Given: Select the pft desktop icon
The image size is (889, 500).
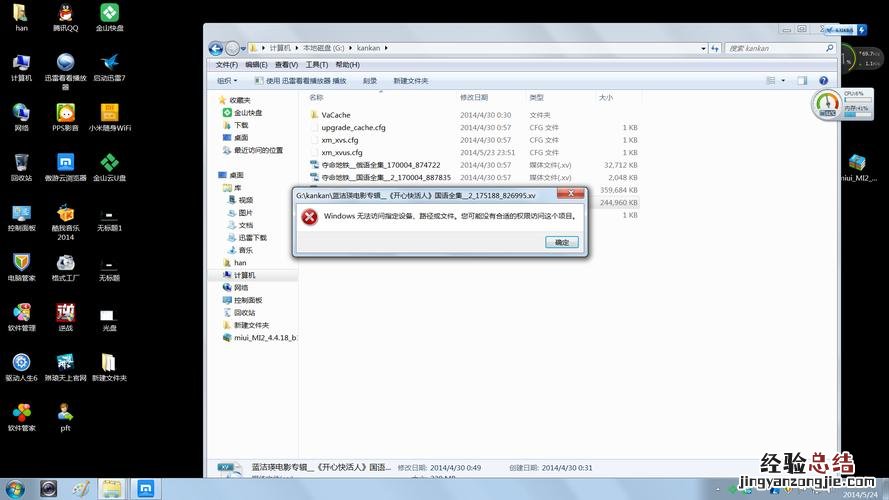Looking at the screenshot, I should (x=66, y=417).
